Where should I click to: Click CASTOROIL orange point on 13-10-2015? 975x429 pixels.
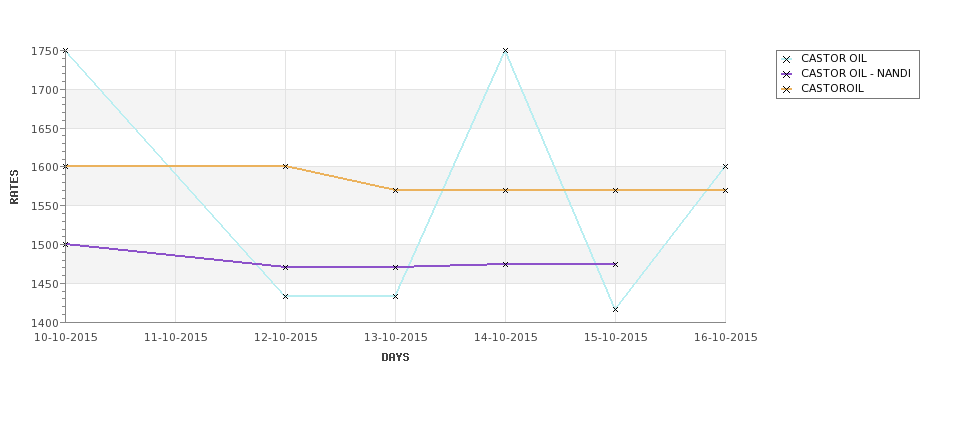tap(395, 190)
